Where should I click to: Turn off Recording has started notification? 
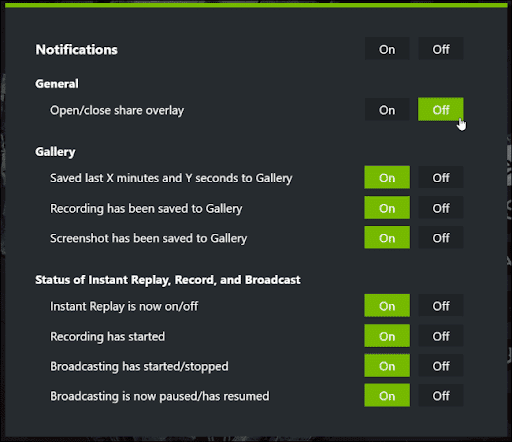[x=441, y=336]
